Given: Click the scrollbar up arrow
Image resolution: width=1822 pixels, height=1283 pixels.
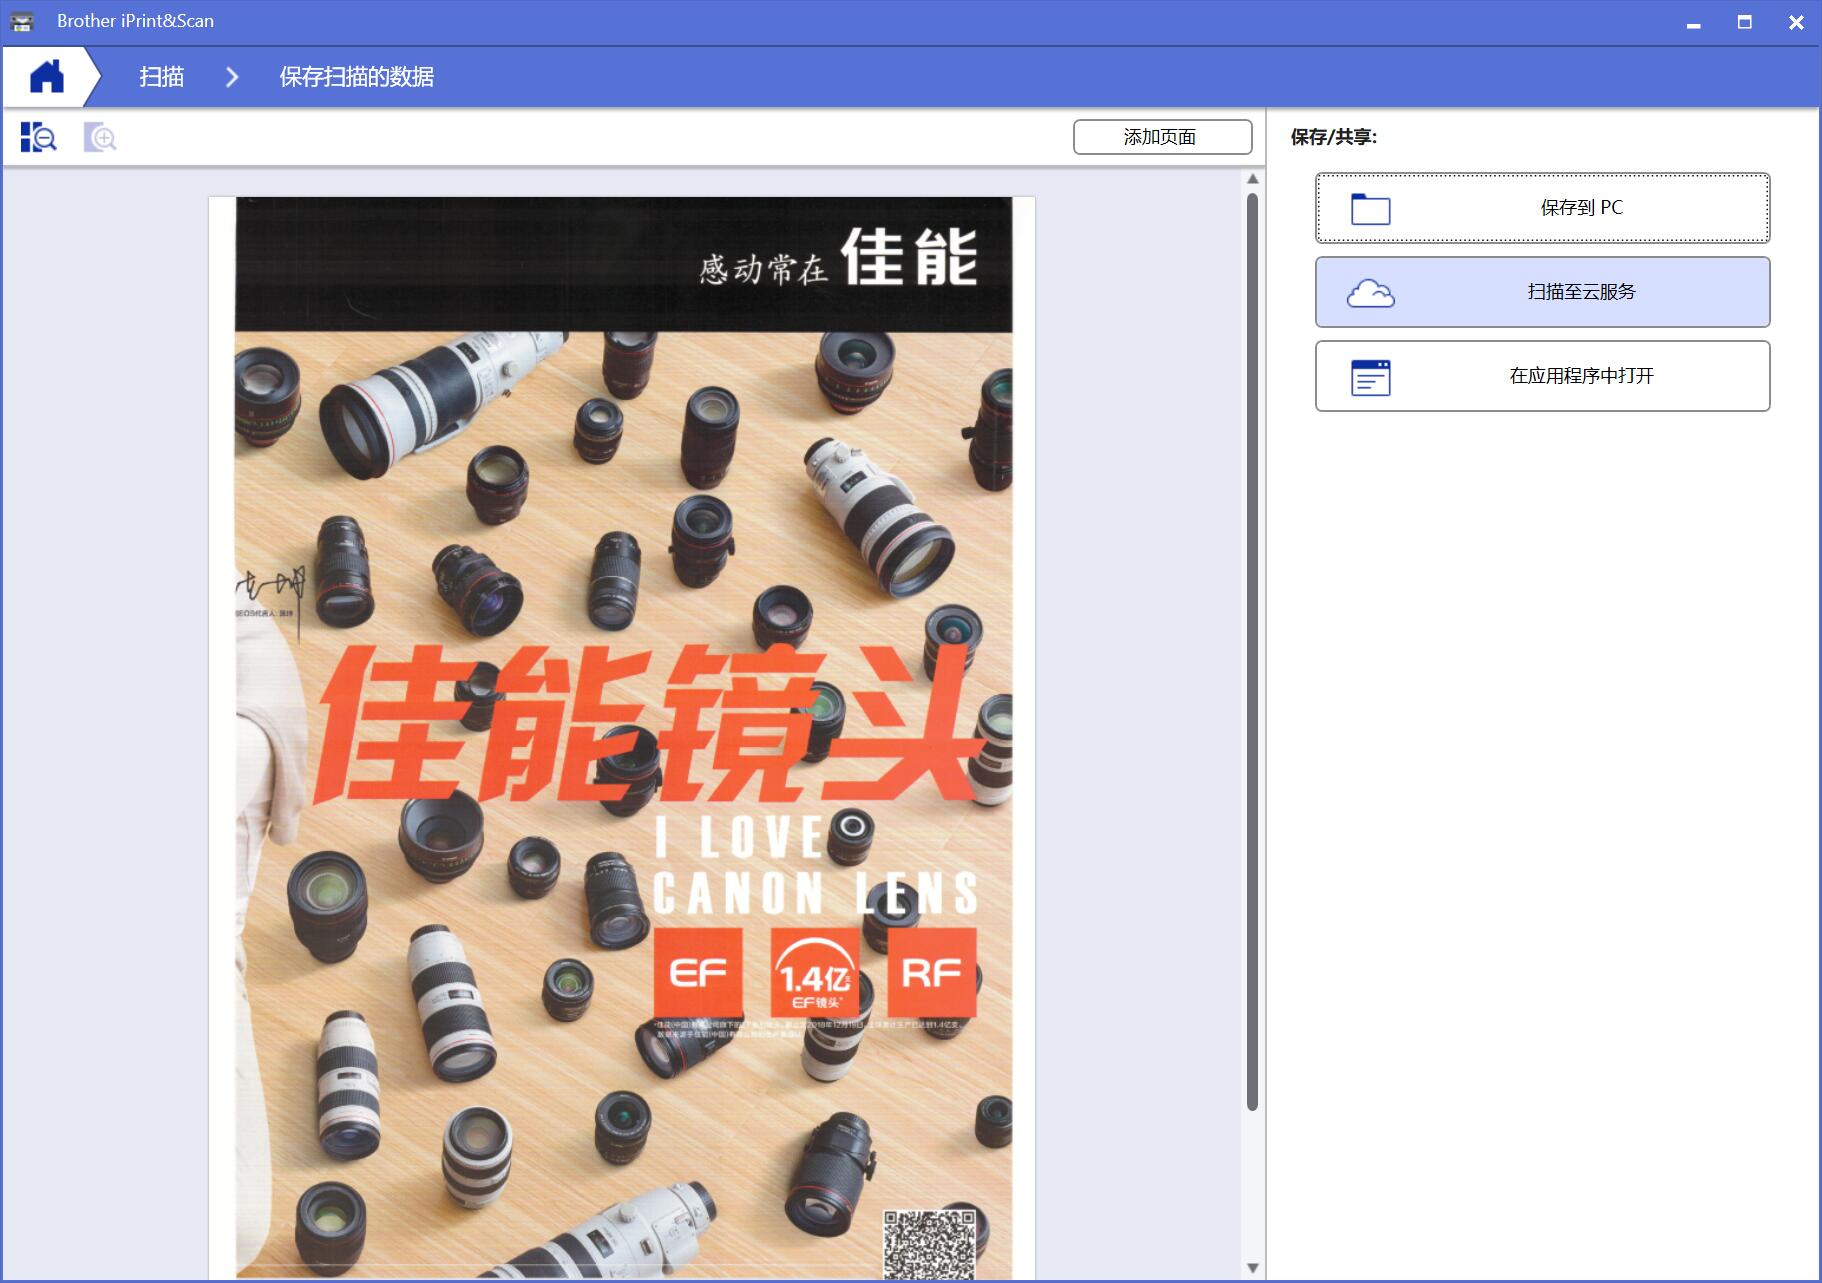Looking at the screenshot, I should point(1251,178).
